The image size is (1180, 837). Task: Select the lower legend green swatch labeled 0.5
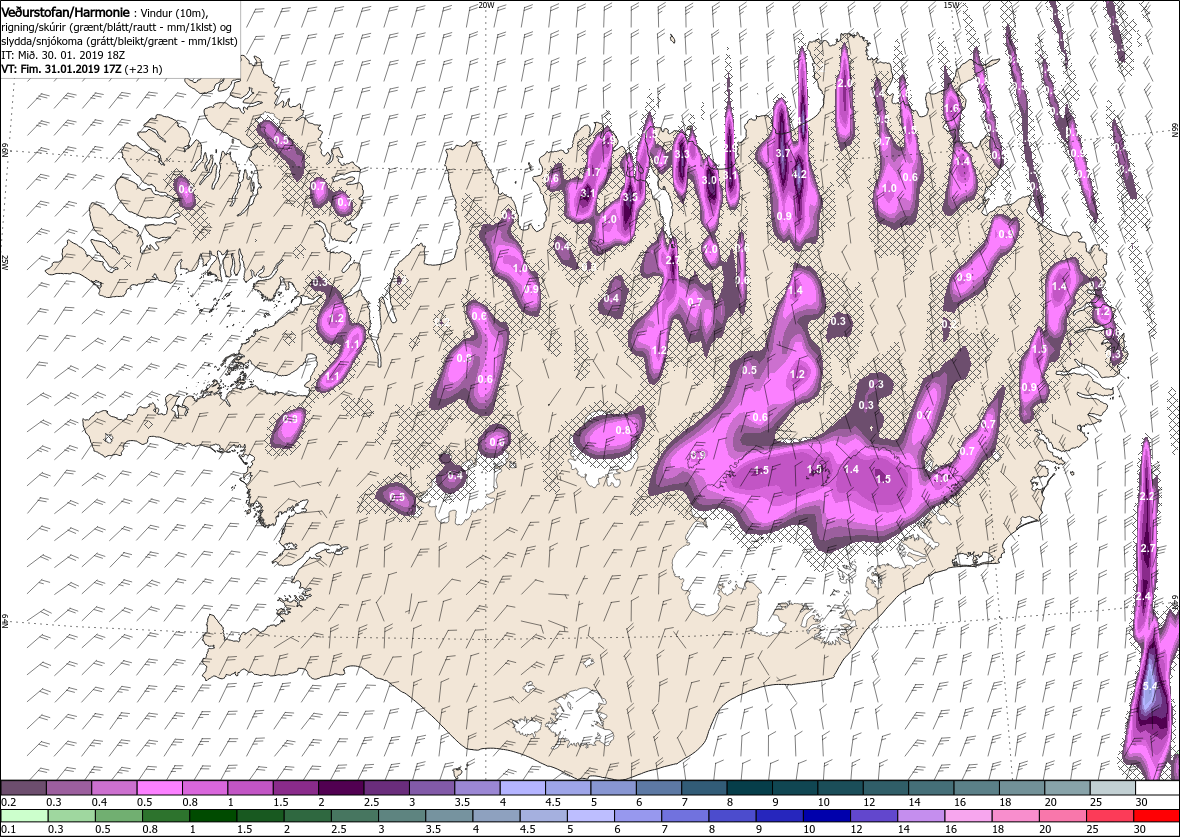coord(118,816)
